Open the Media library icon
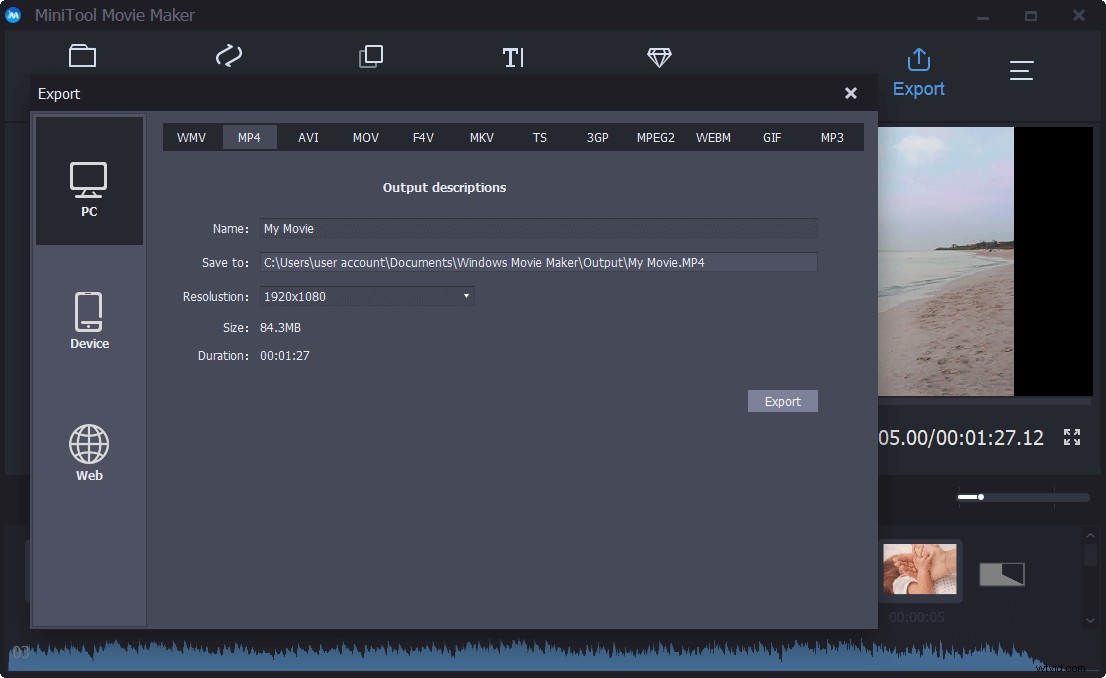The height and width of the screenshot is (678, 1106). point(82,55)
